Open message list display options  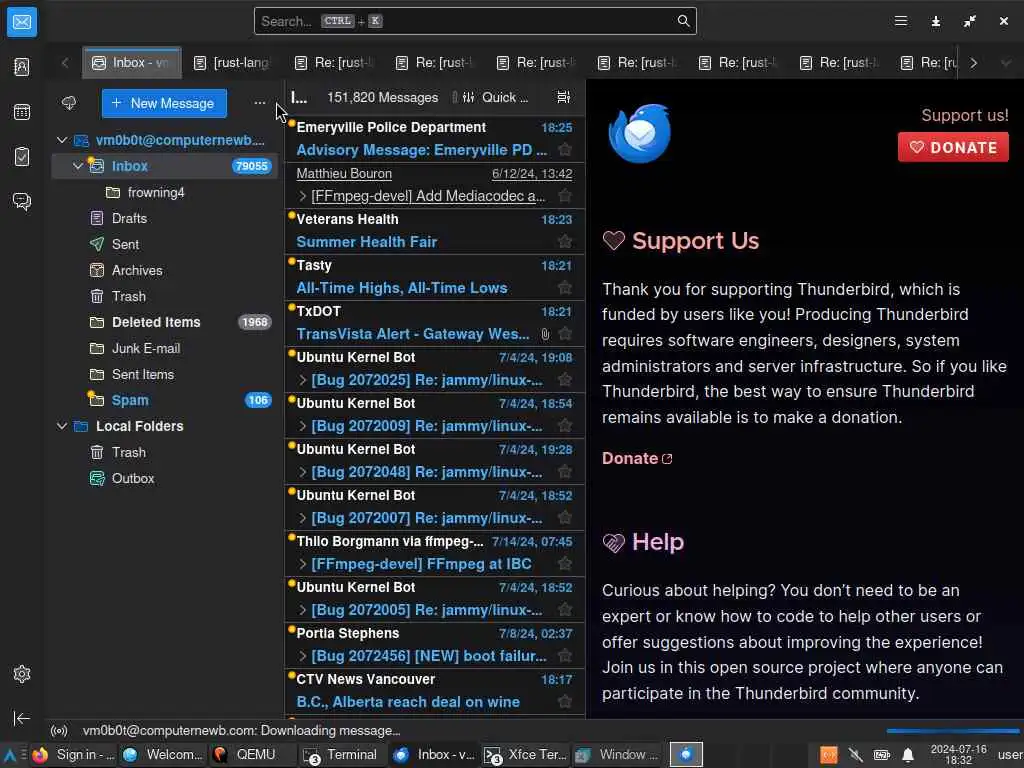point(564,97)
